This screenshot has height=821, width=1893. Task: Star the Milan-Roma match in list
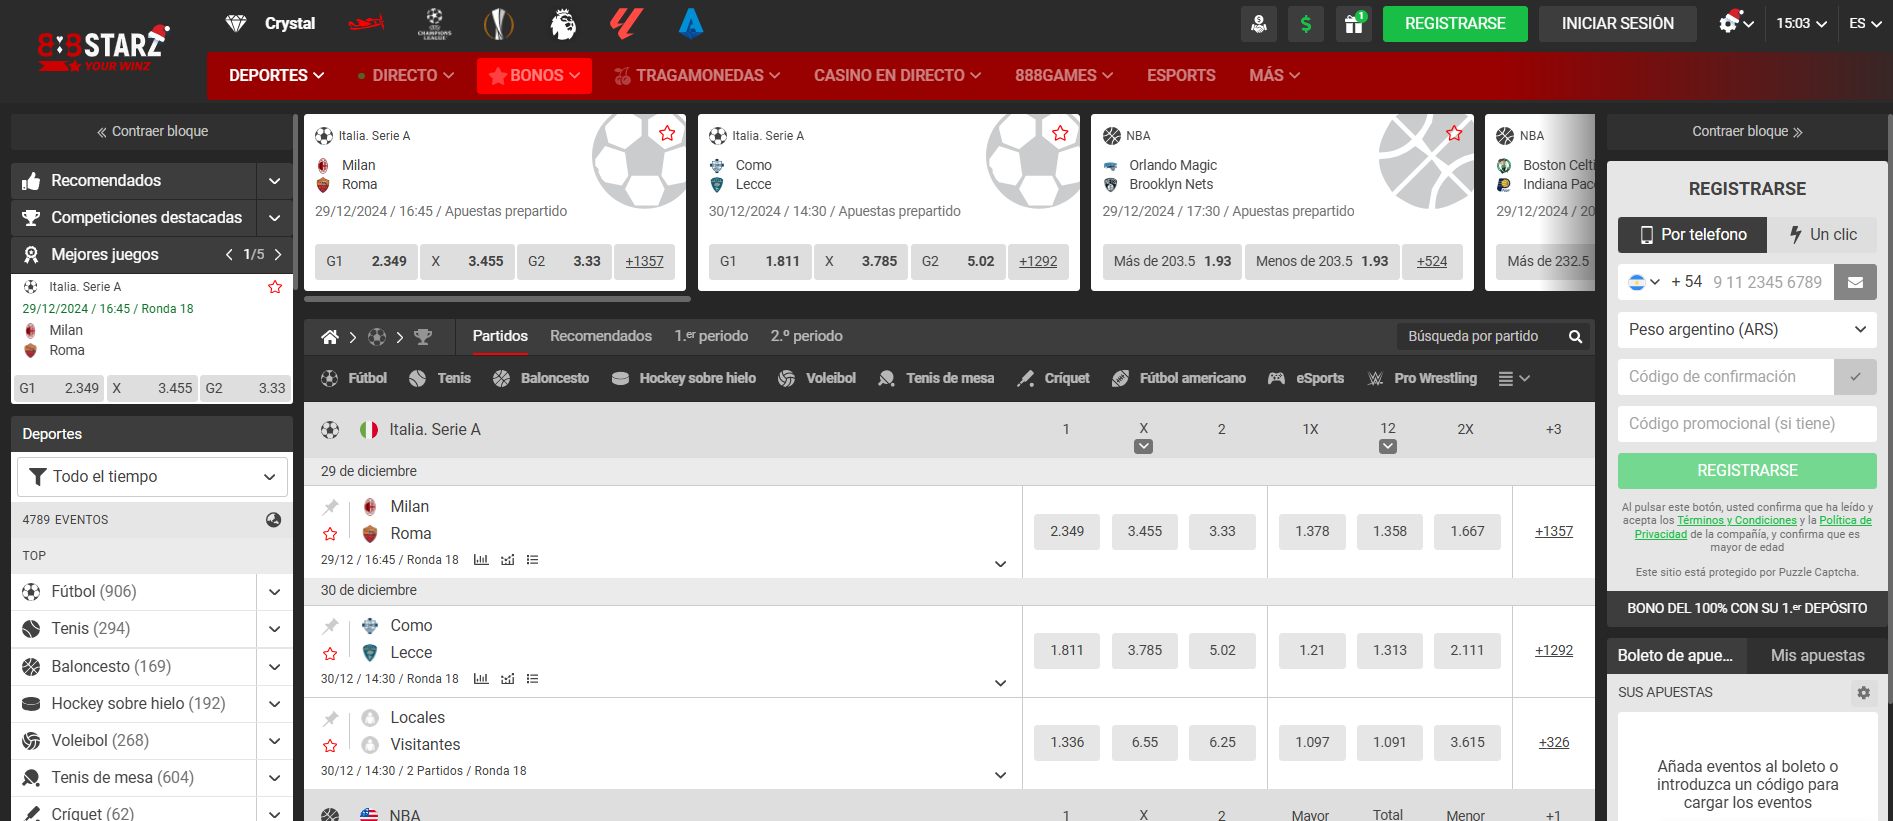tap(330, 534)
